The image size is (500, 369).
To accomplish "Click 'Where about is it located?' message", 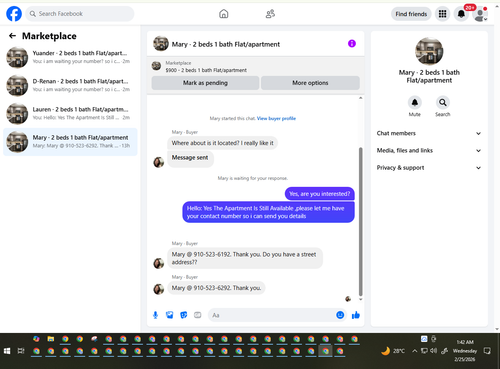I will pos(222,143).
